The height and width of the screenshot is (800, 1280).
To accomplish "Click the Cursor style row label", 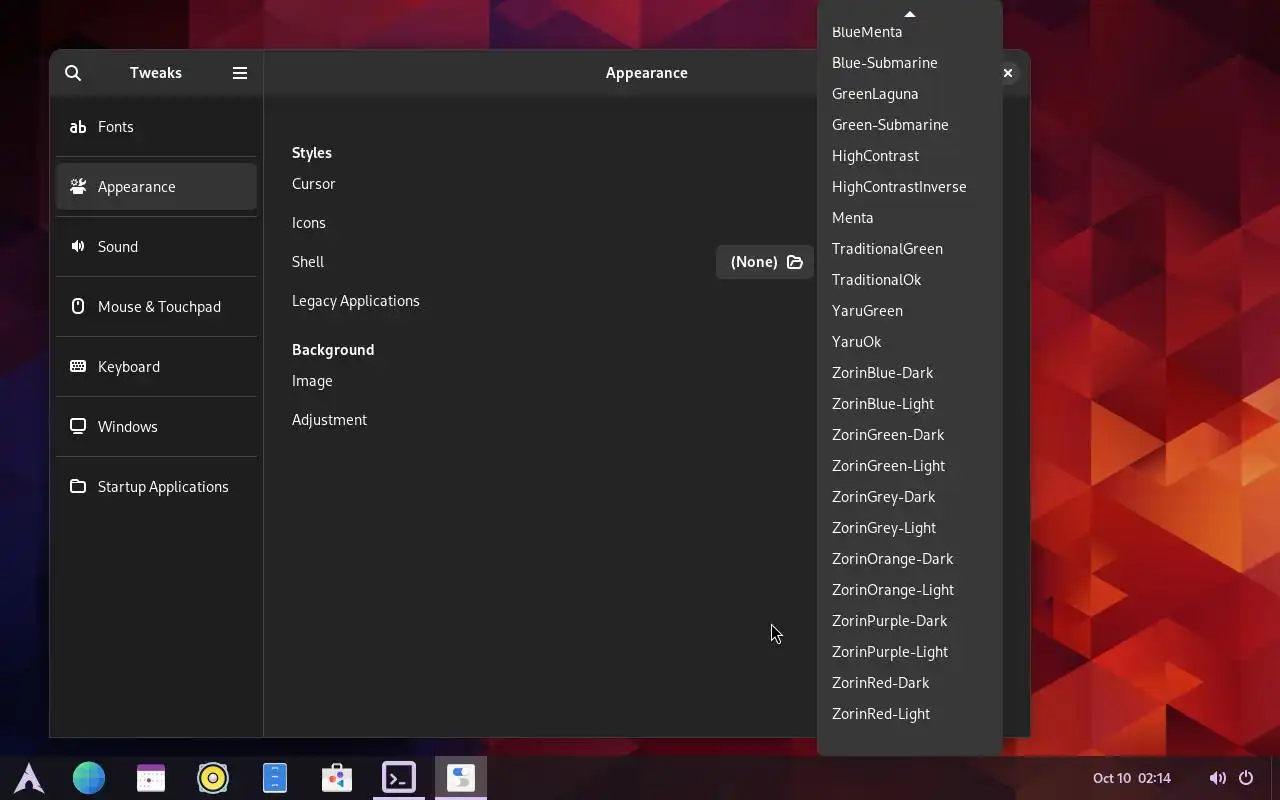I will (314, 184).
